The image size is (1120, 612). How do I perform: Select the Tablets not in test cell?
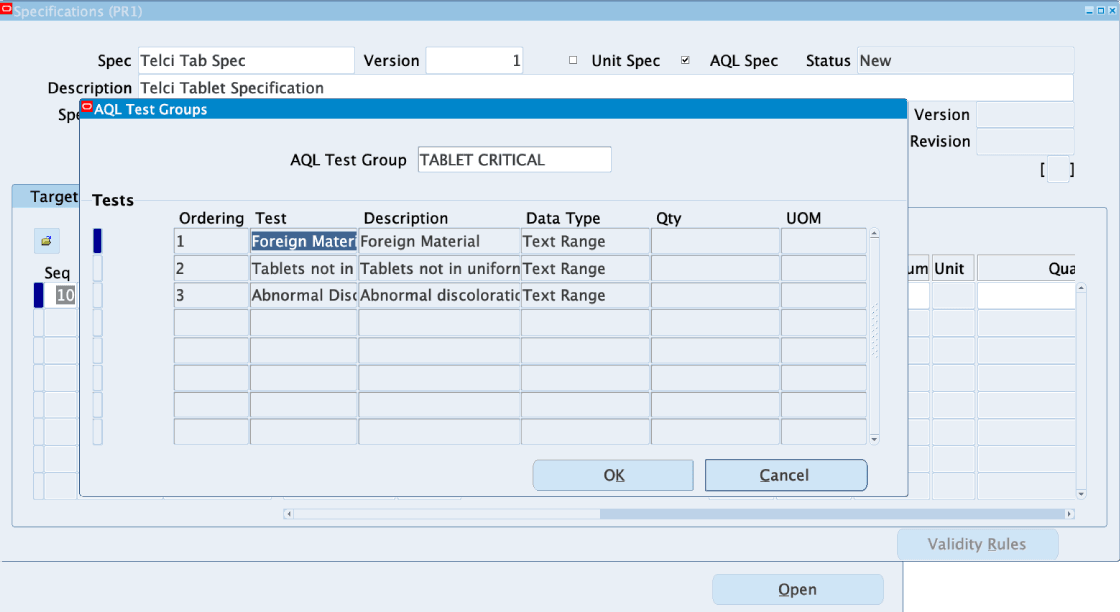pos(304,269)
